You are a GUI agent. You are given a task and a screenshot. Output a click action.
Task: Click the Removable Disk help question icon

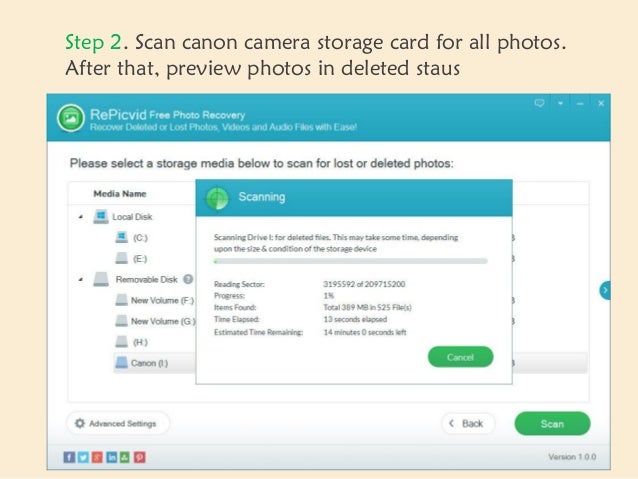188,279
